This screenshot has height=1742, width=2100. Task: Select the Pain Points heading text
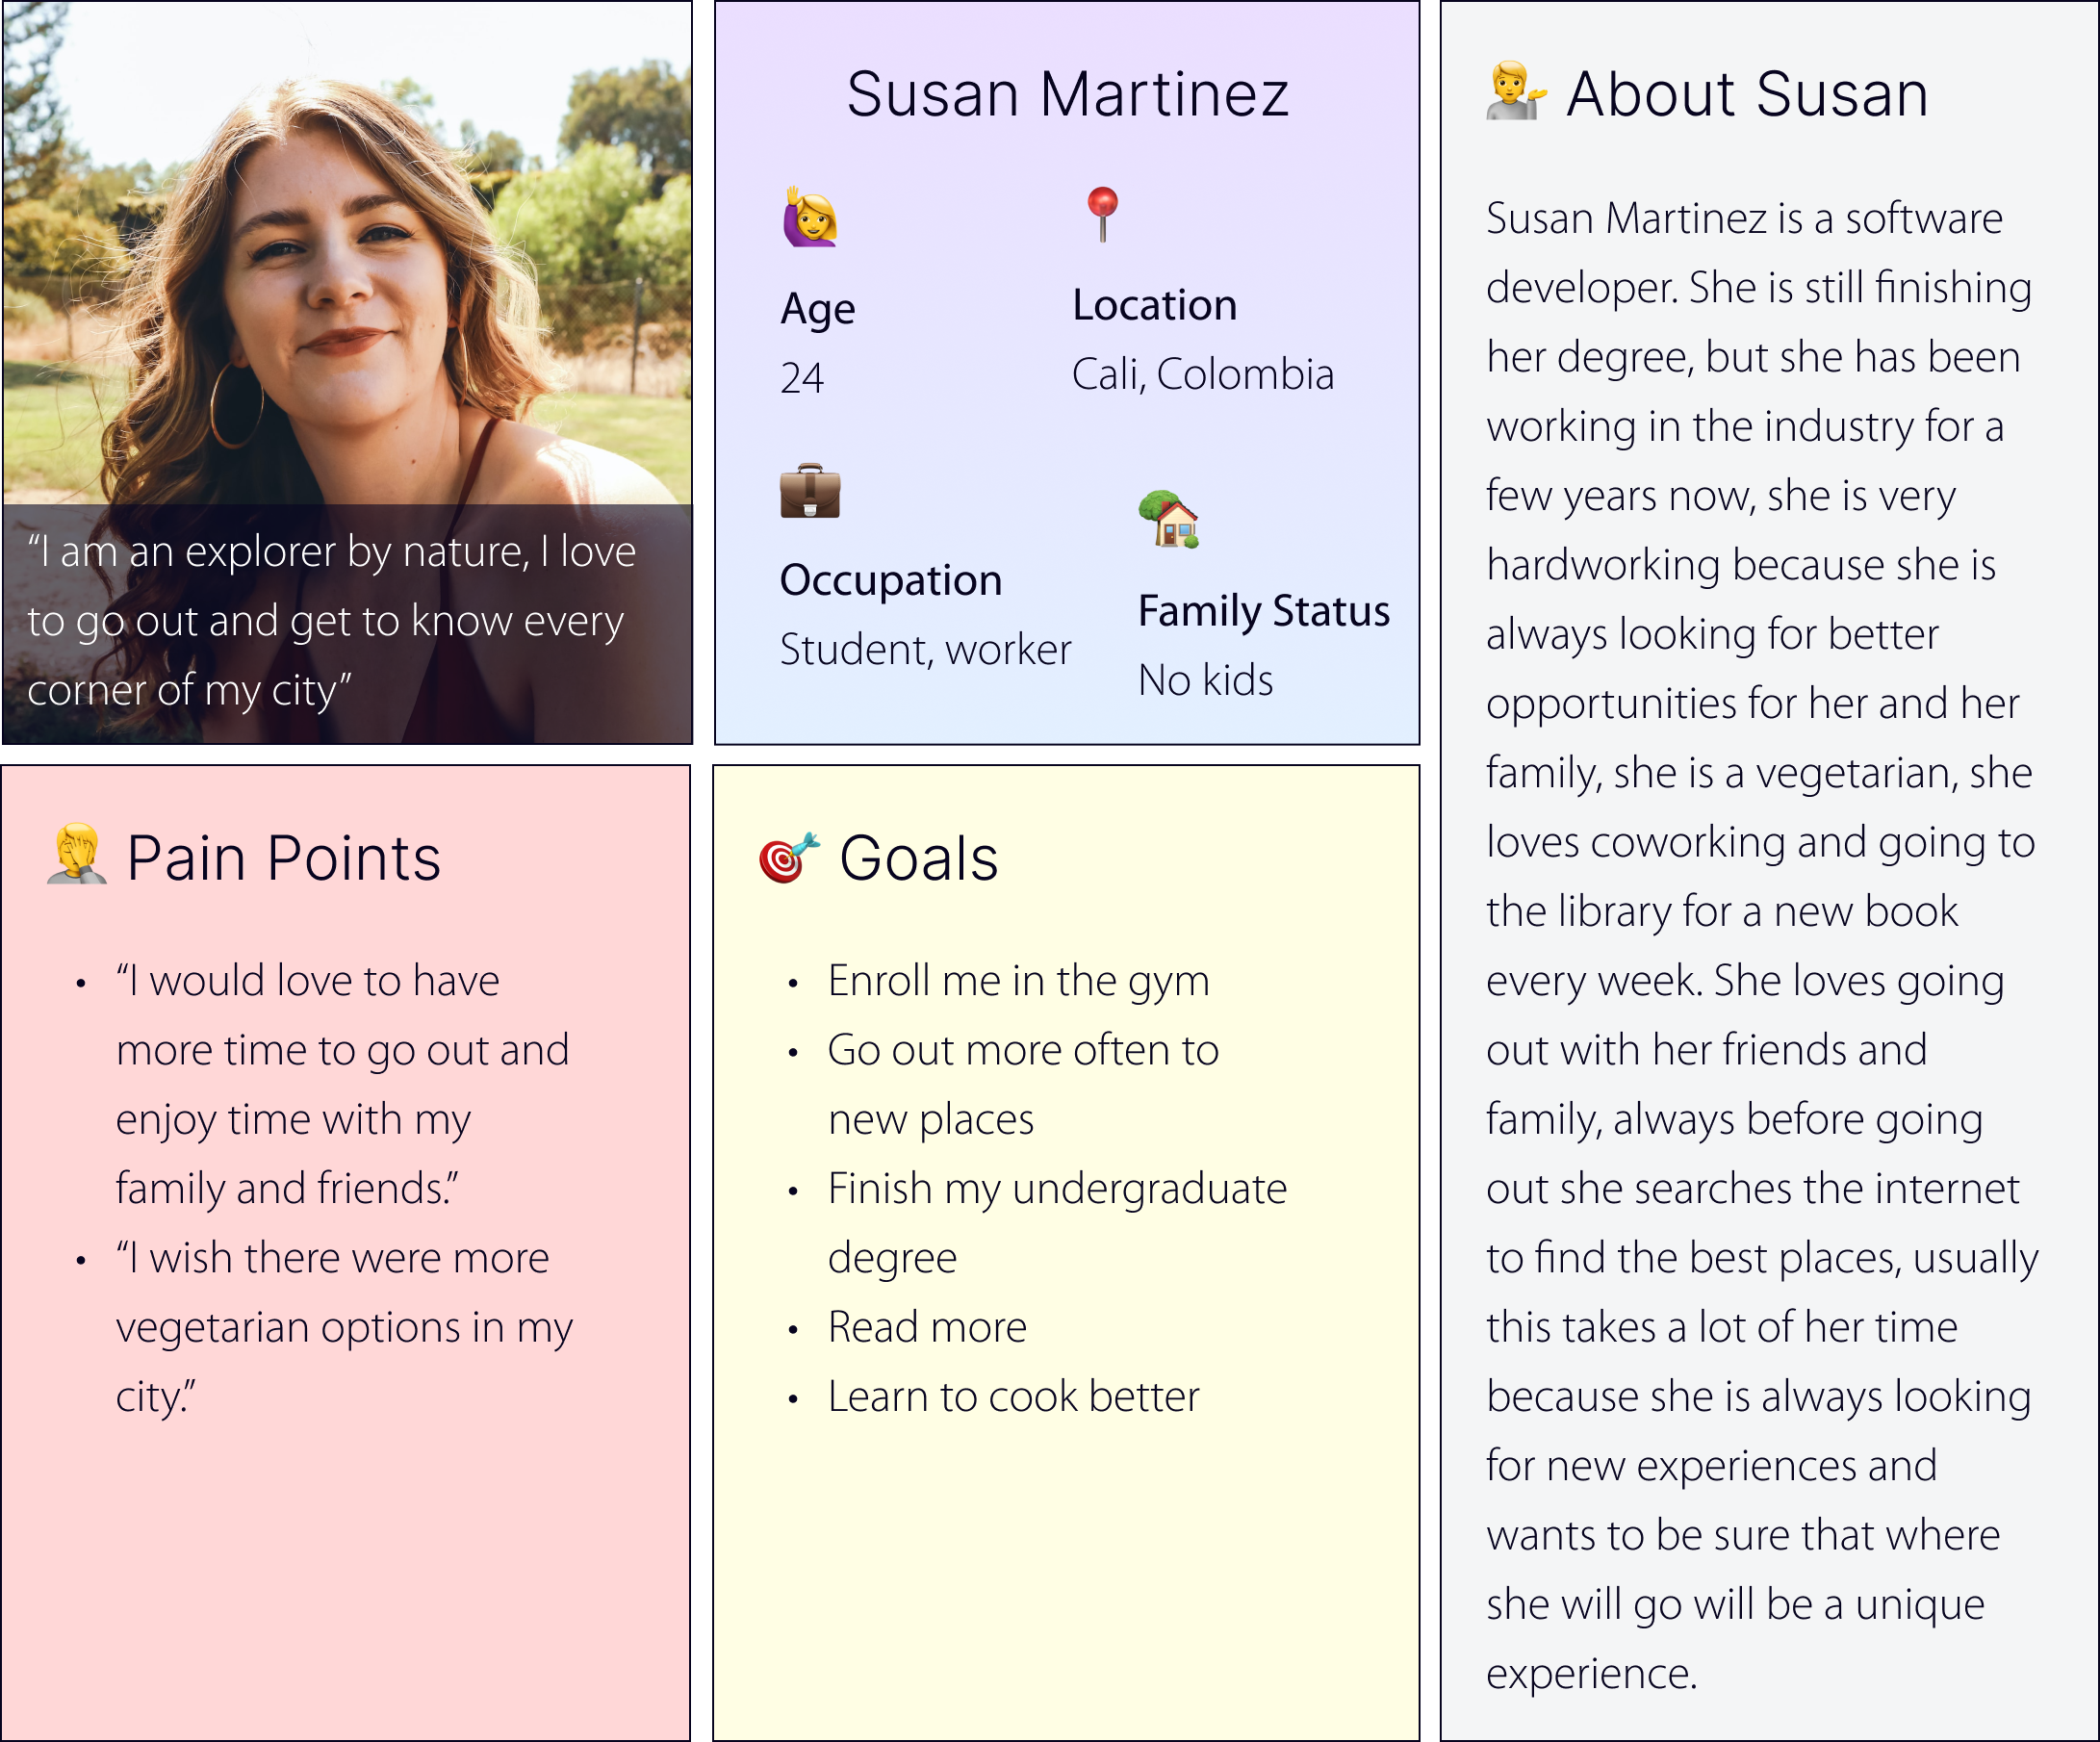[x=283, y=859]
